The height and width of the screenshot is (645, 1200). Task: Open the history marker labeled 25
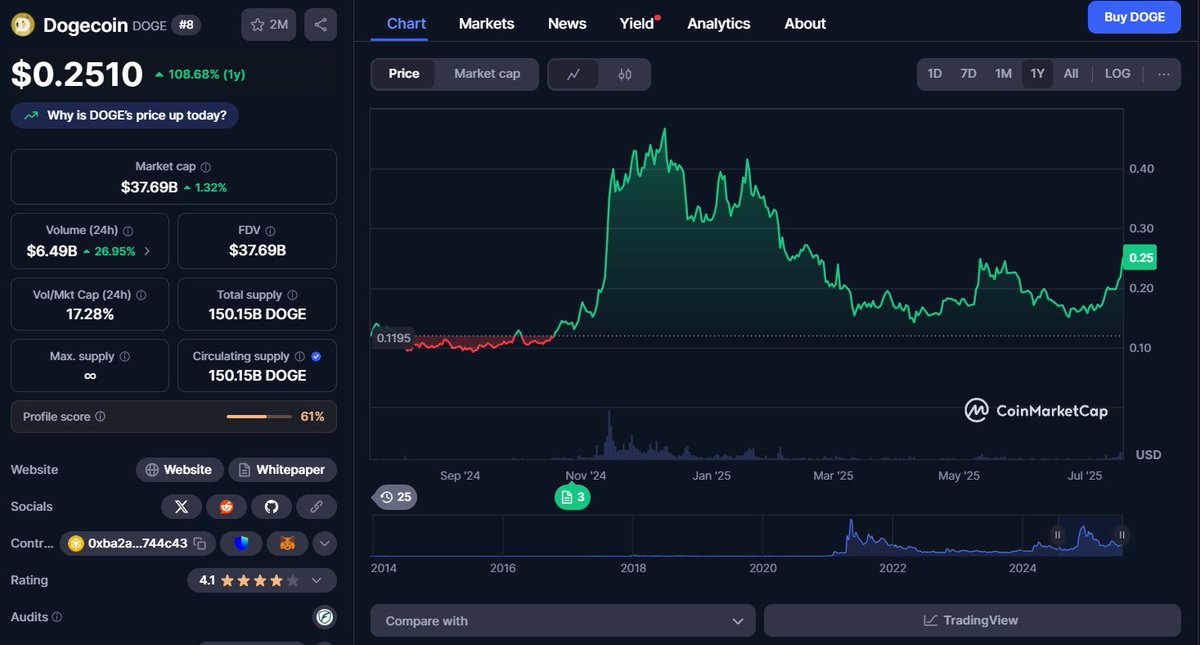pyautogui.click(x=396, y=496)
